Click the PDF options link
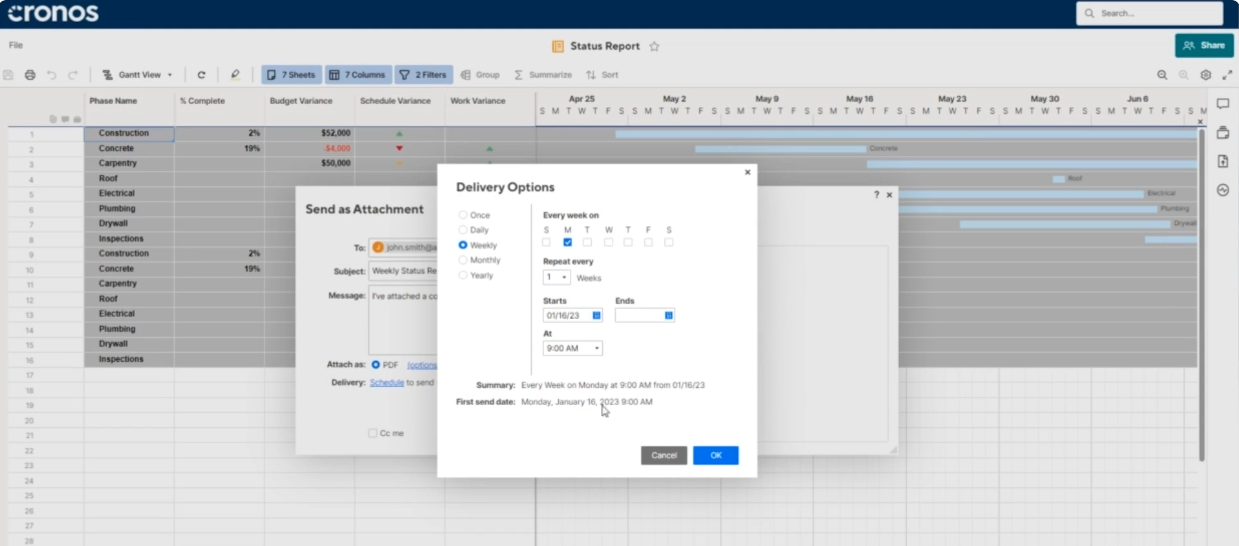 click(x=422, y=365)
